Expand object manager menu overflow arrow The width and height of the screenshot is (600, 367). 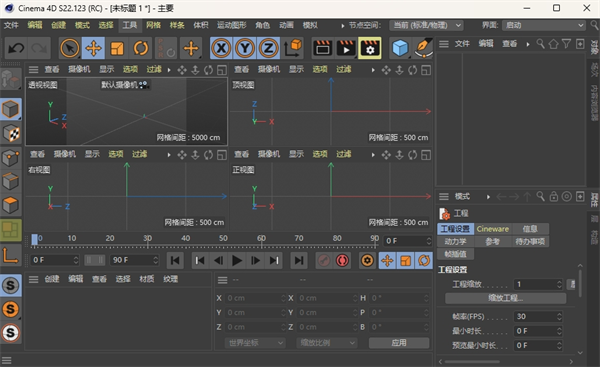pyautogui.click(x=528, y=44)
